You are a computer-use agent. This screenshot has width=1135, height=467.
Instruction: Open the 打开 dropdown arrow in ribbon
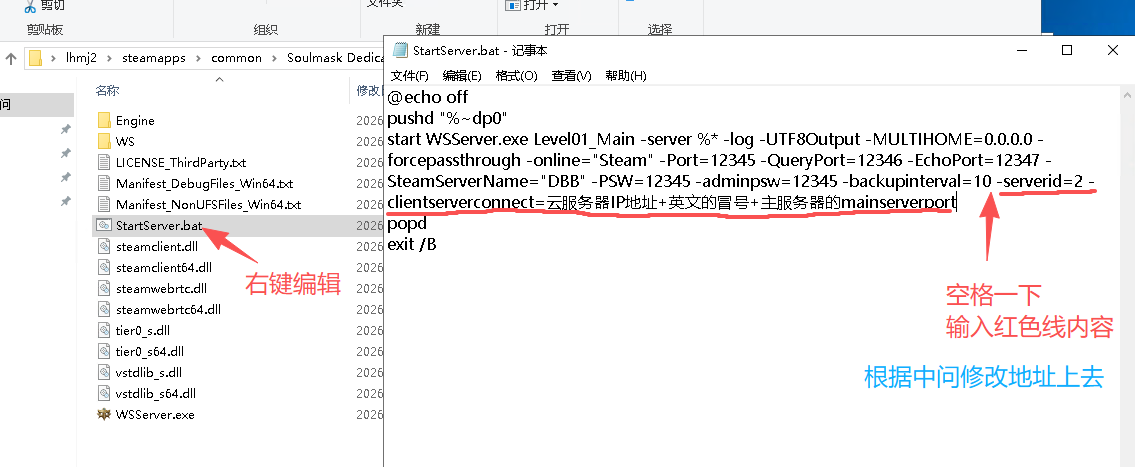pyautogui.click(x=555, y=6)
